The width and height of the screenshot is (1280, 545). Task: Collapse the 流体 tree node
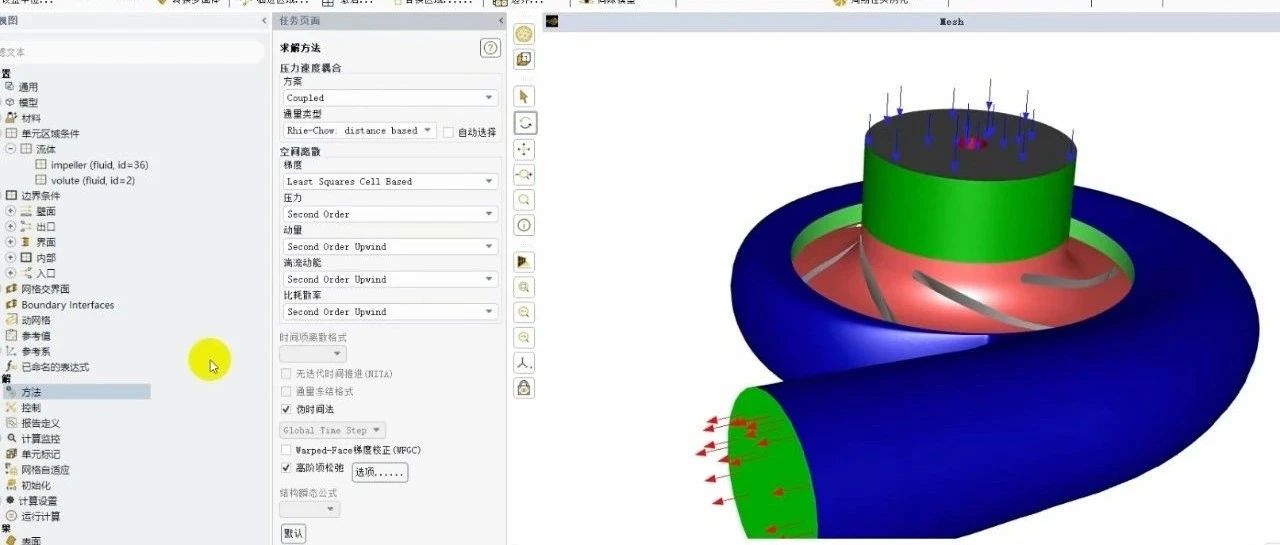[x=11, y=149]
